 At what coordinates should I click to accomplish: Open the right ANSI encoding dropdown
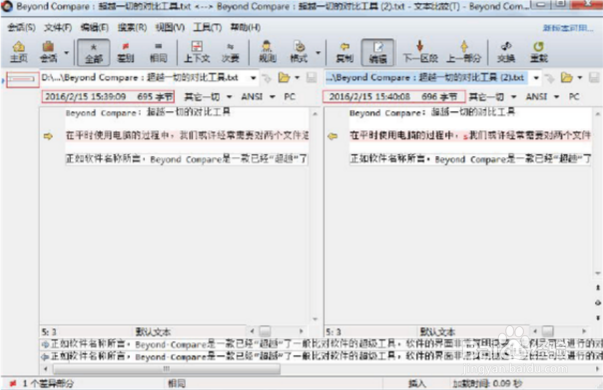click(x=542, y=97)
